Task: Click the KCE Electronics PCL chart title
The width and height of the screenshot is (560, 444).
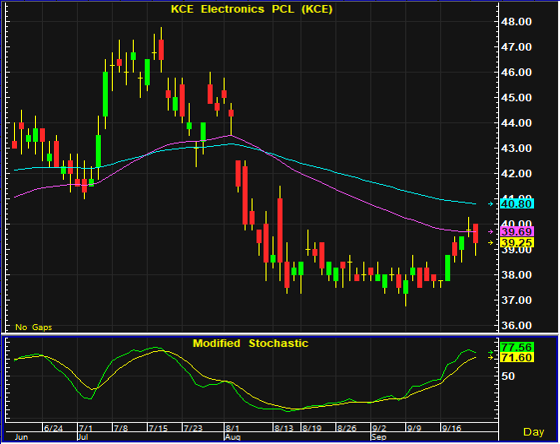Action: pyautogui.click(x=252, y=9)
